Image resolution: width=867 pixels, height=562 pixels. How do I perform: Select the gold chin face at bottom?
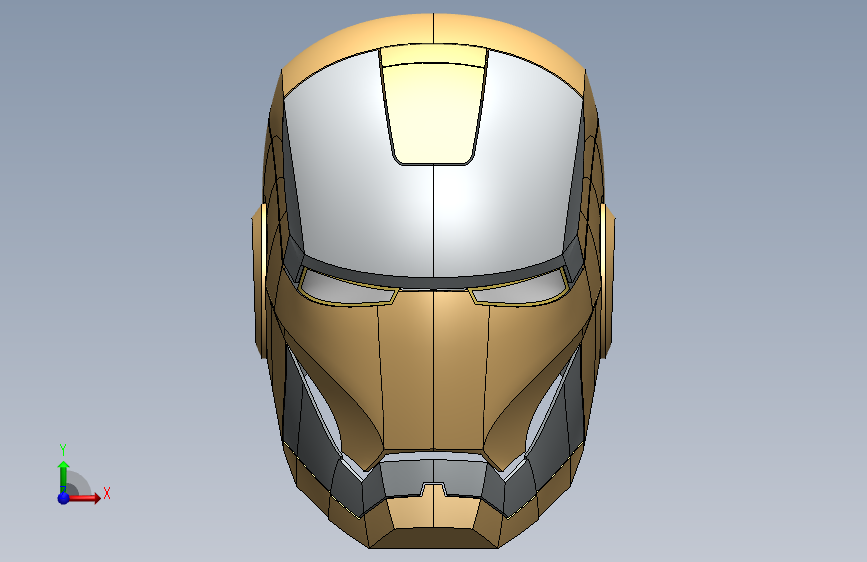click(x=434, y=538)
